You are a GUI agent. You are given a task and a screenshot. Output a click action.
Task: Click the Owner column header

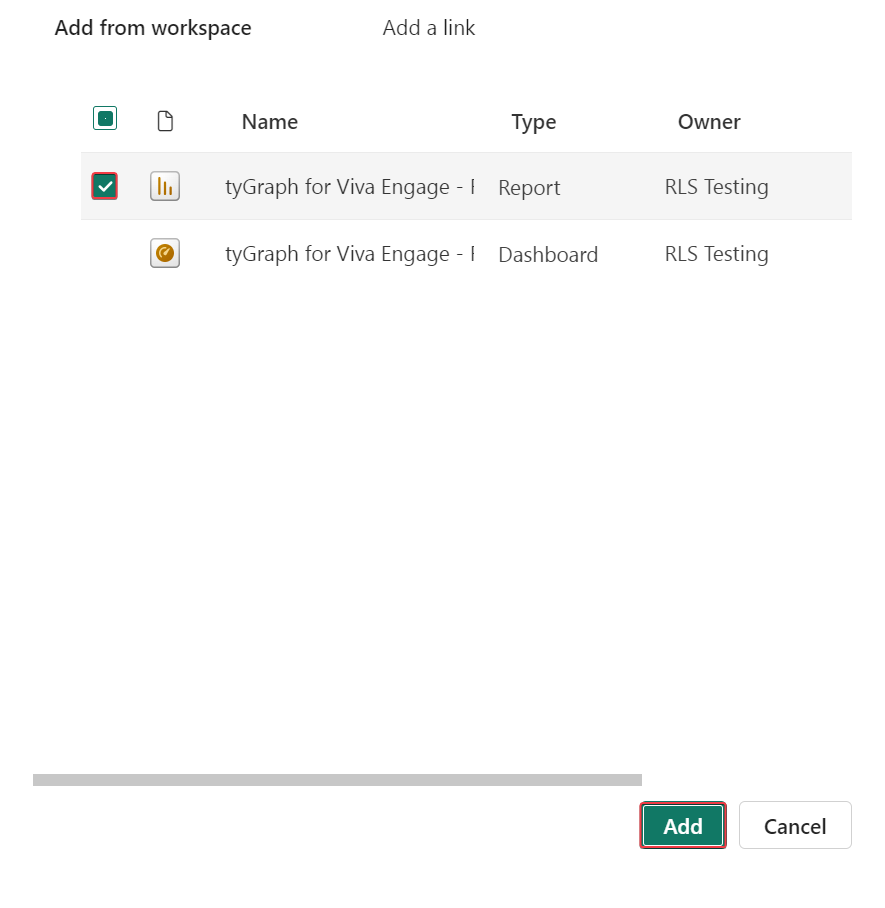tap(708, 121)
